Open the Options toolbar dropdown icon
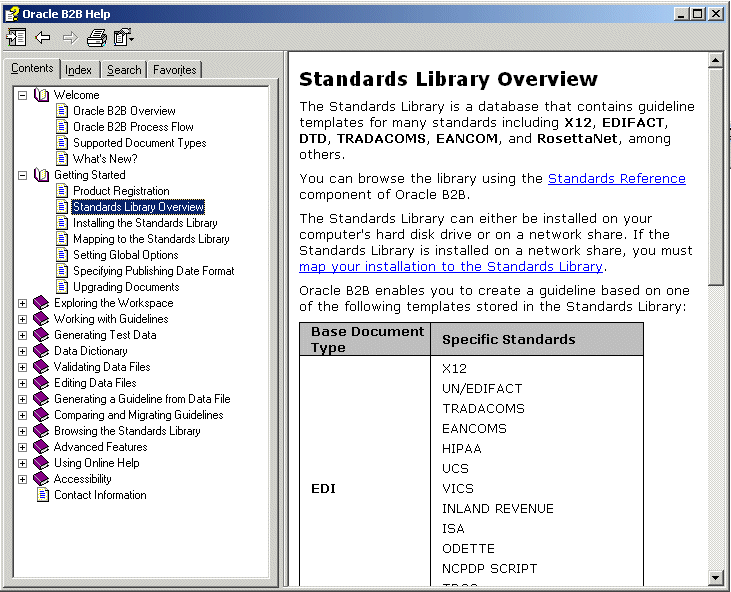Screen dimensions: 731x592 click(124, 37)
